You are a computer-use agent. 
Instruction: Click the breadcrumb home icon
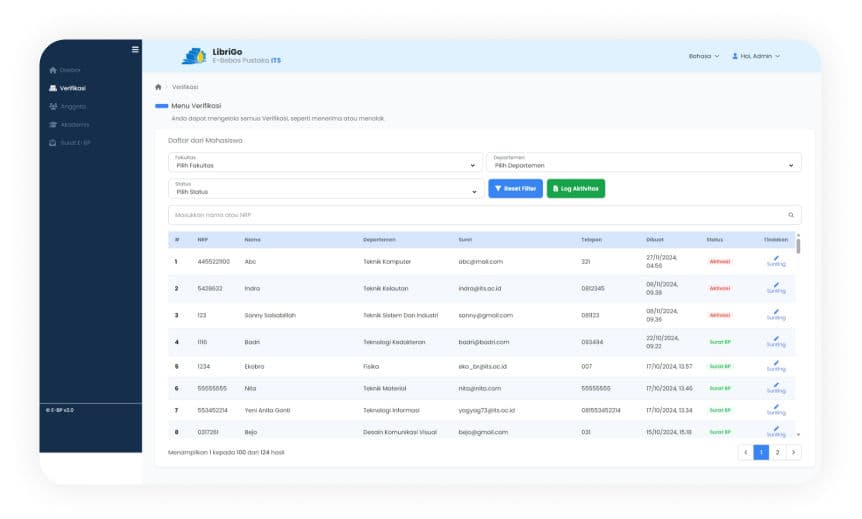[158, 87]
